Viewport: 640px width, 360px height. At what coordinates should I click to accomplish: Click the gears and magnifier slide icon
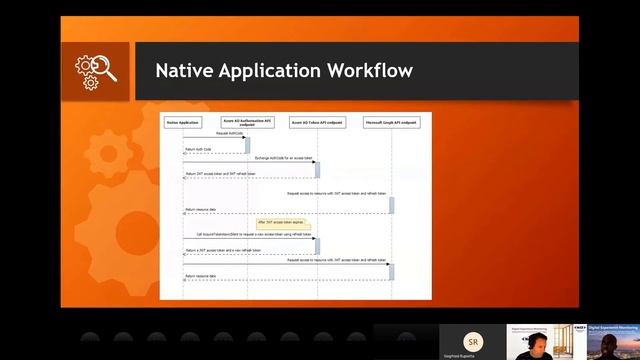tap(96, 72)
